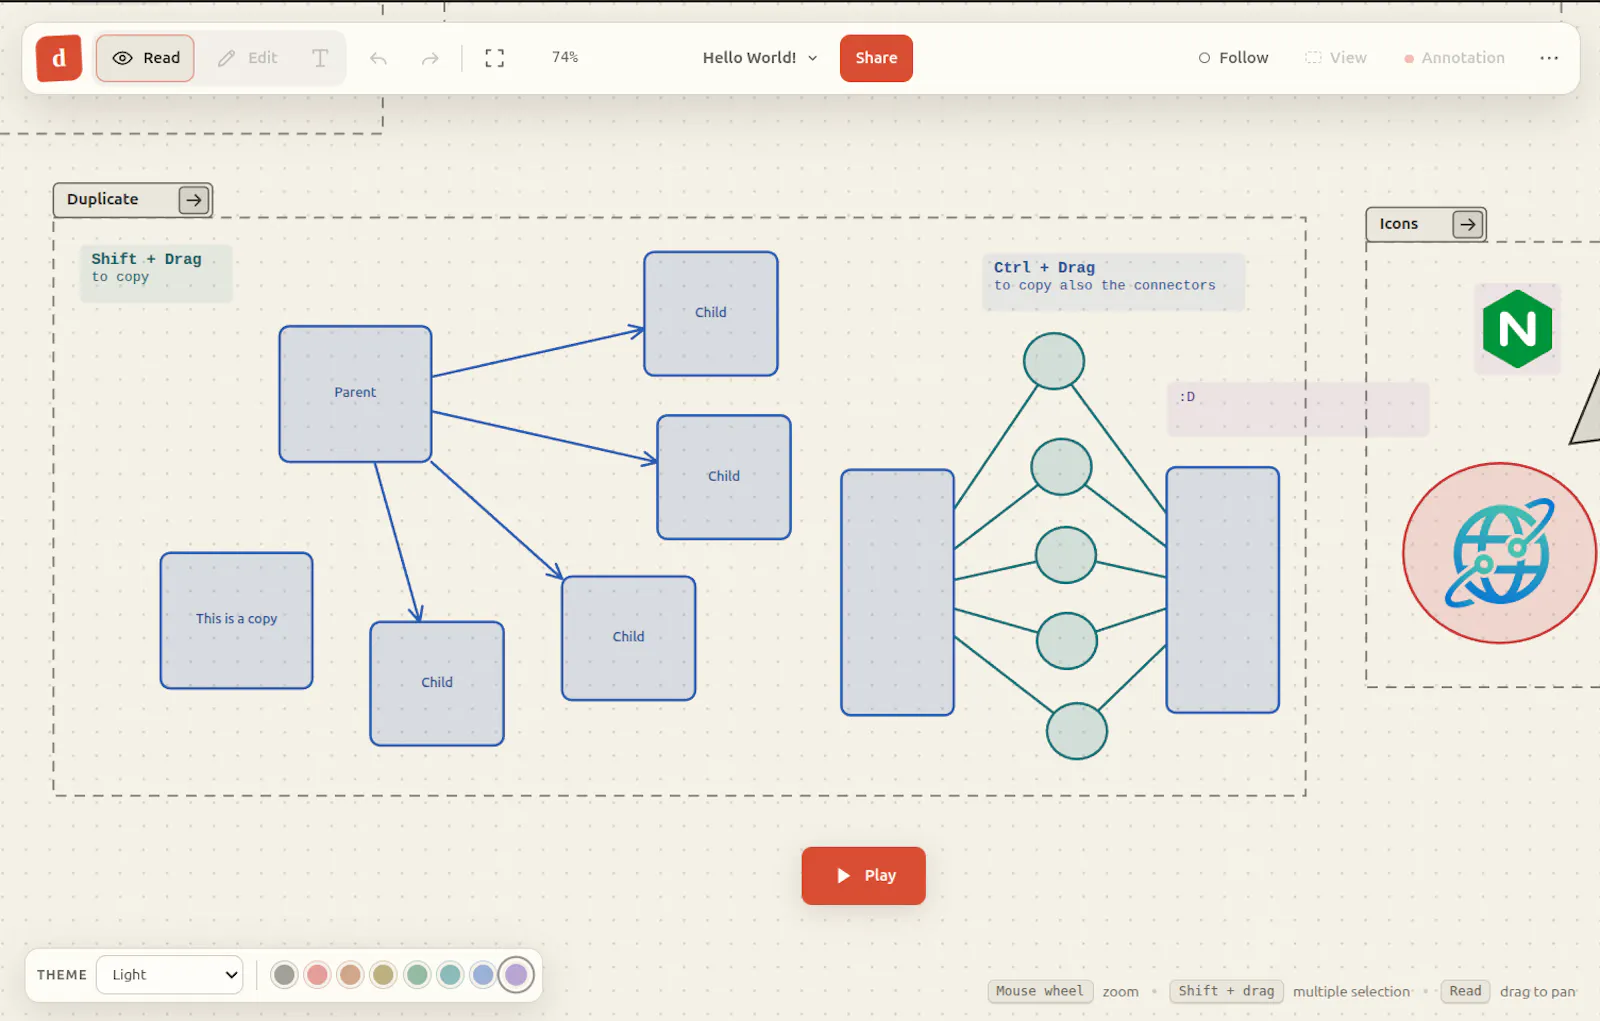
Task: Select the bottommost teal circle node
Action: pos(1076,731)
